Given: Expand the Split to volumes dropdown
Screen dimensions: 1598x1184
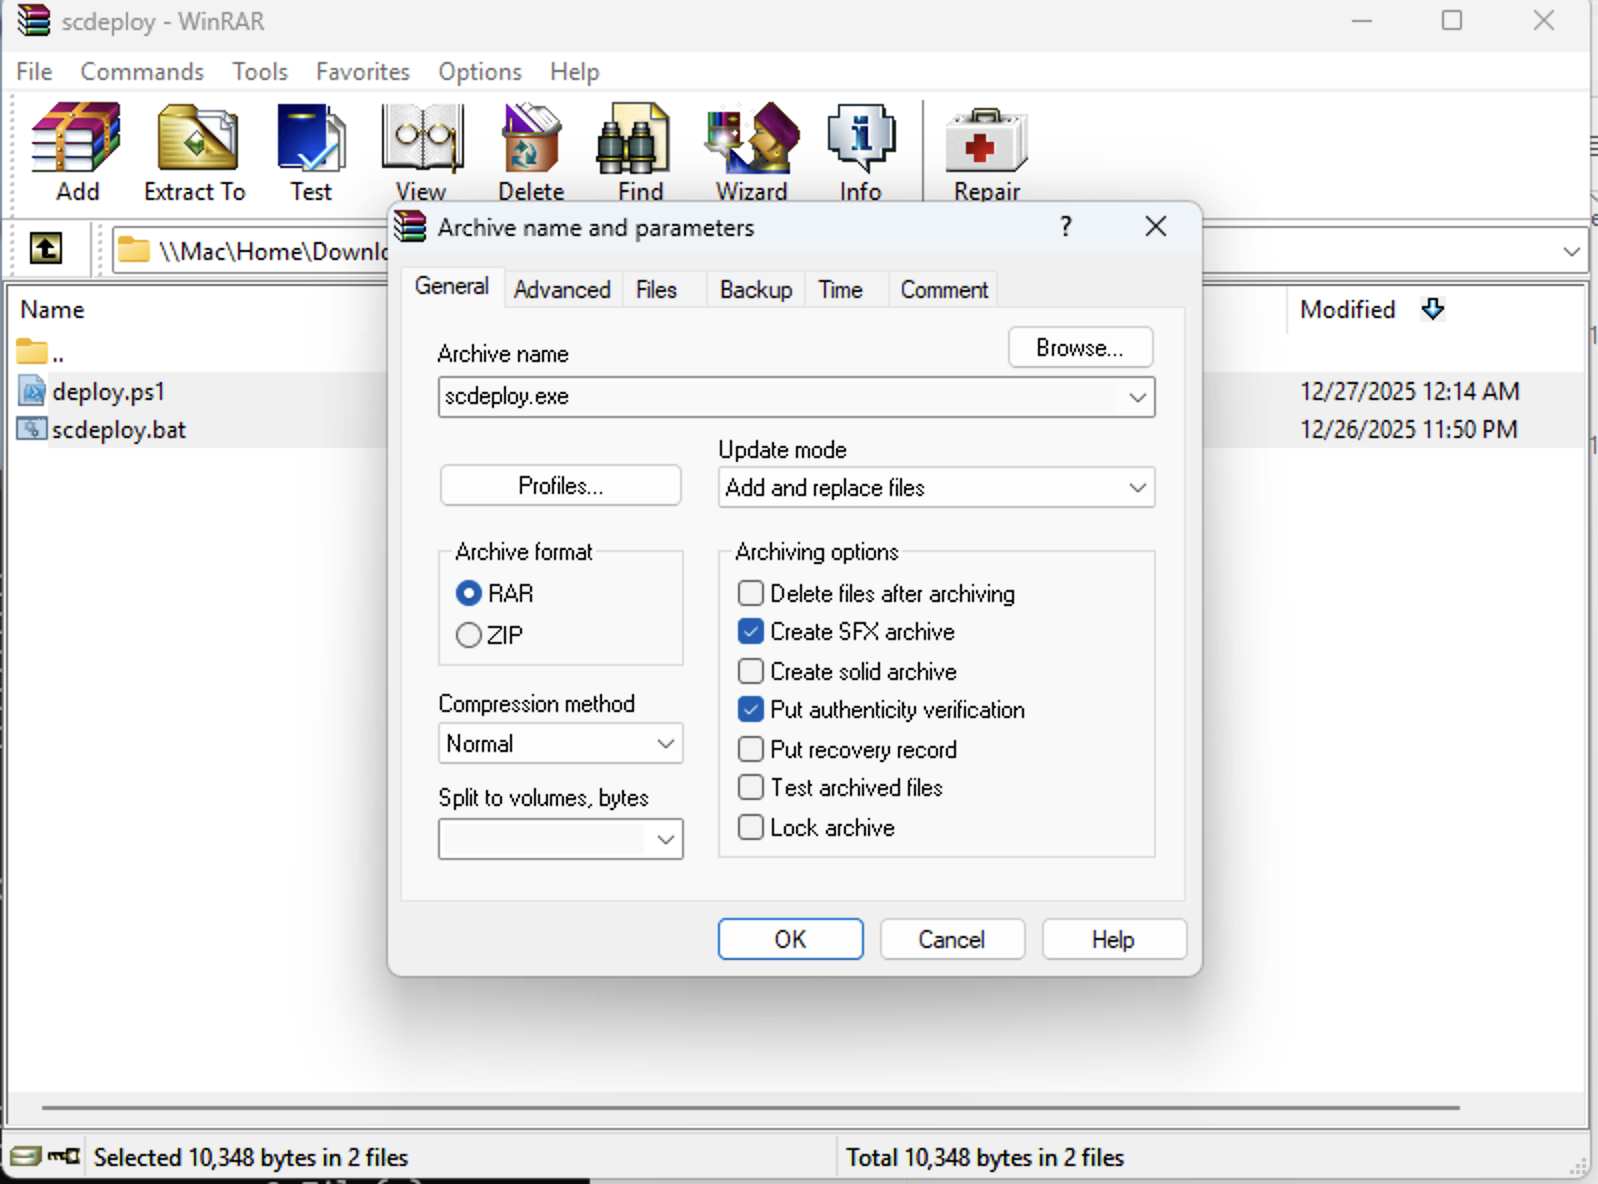Looking at the screenshot, I should (665, 840).
